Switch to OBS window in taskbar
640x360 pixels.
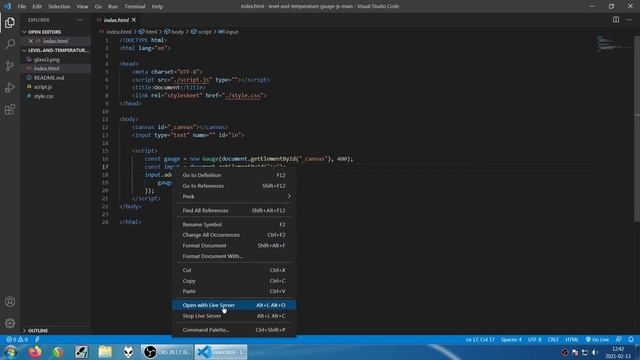167,351
